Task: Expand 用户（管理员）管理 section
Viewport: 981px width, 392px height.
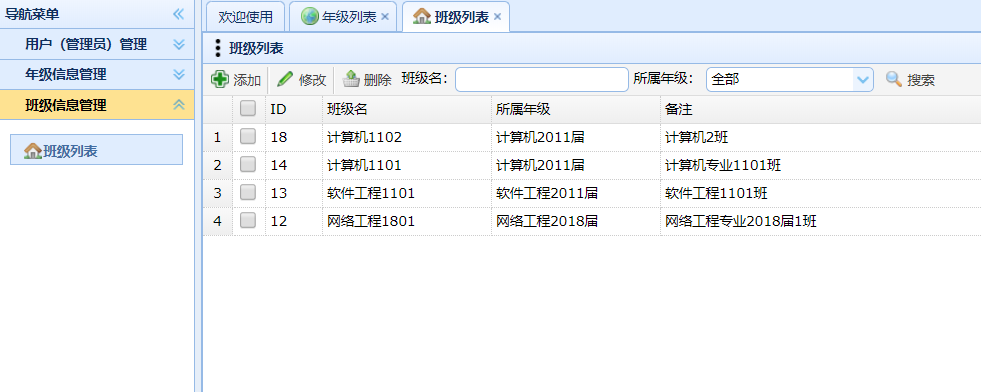Action: [x=179, y=44]
